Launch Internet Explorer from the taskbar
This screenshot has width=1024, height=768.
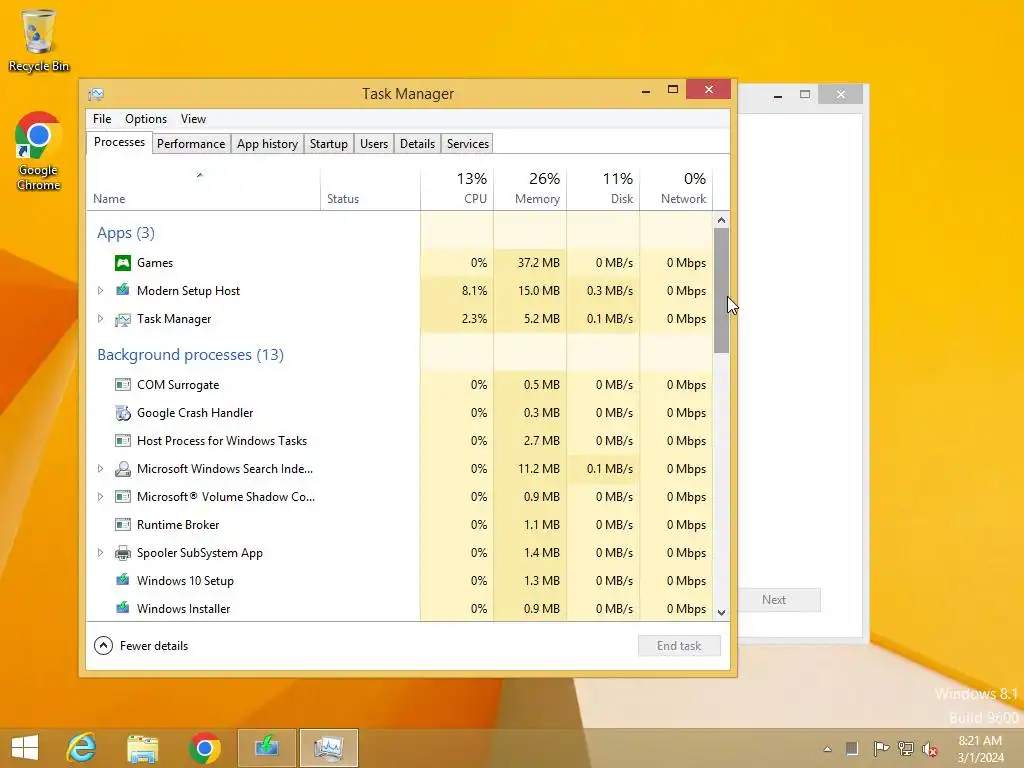click(x=81, y=748)
